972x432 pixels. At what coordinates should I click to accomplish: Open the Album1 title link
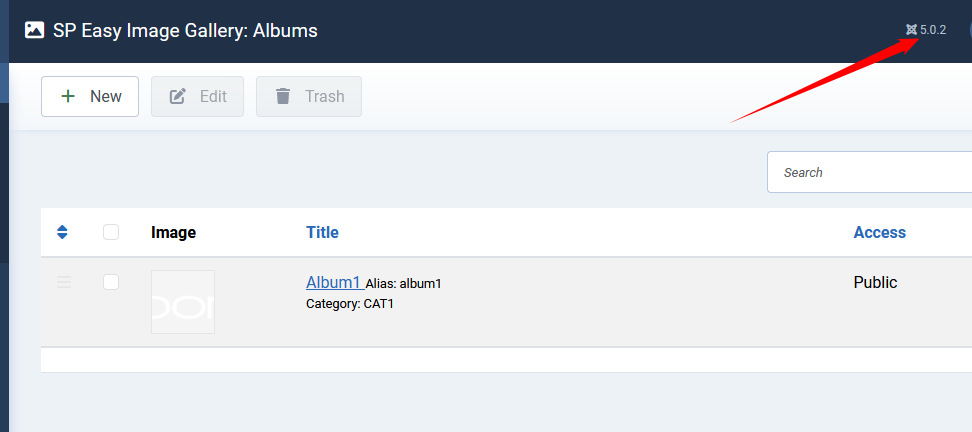point(333,283)
